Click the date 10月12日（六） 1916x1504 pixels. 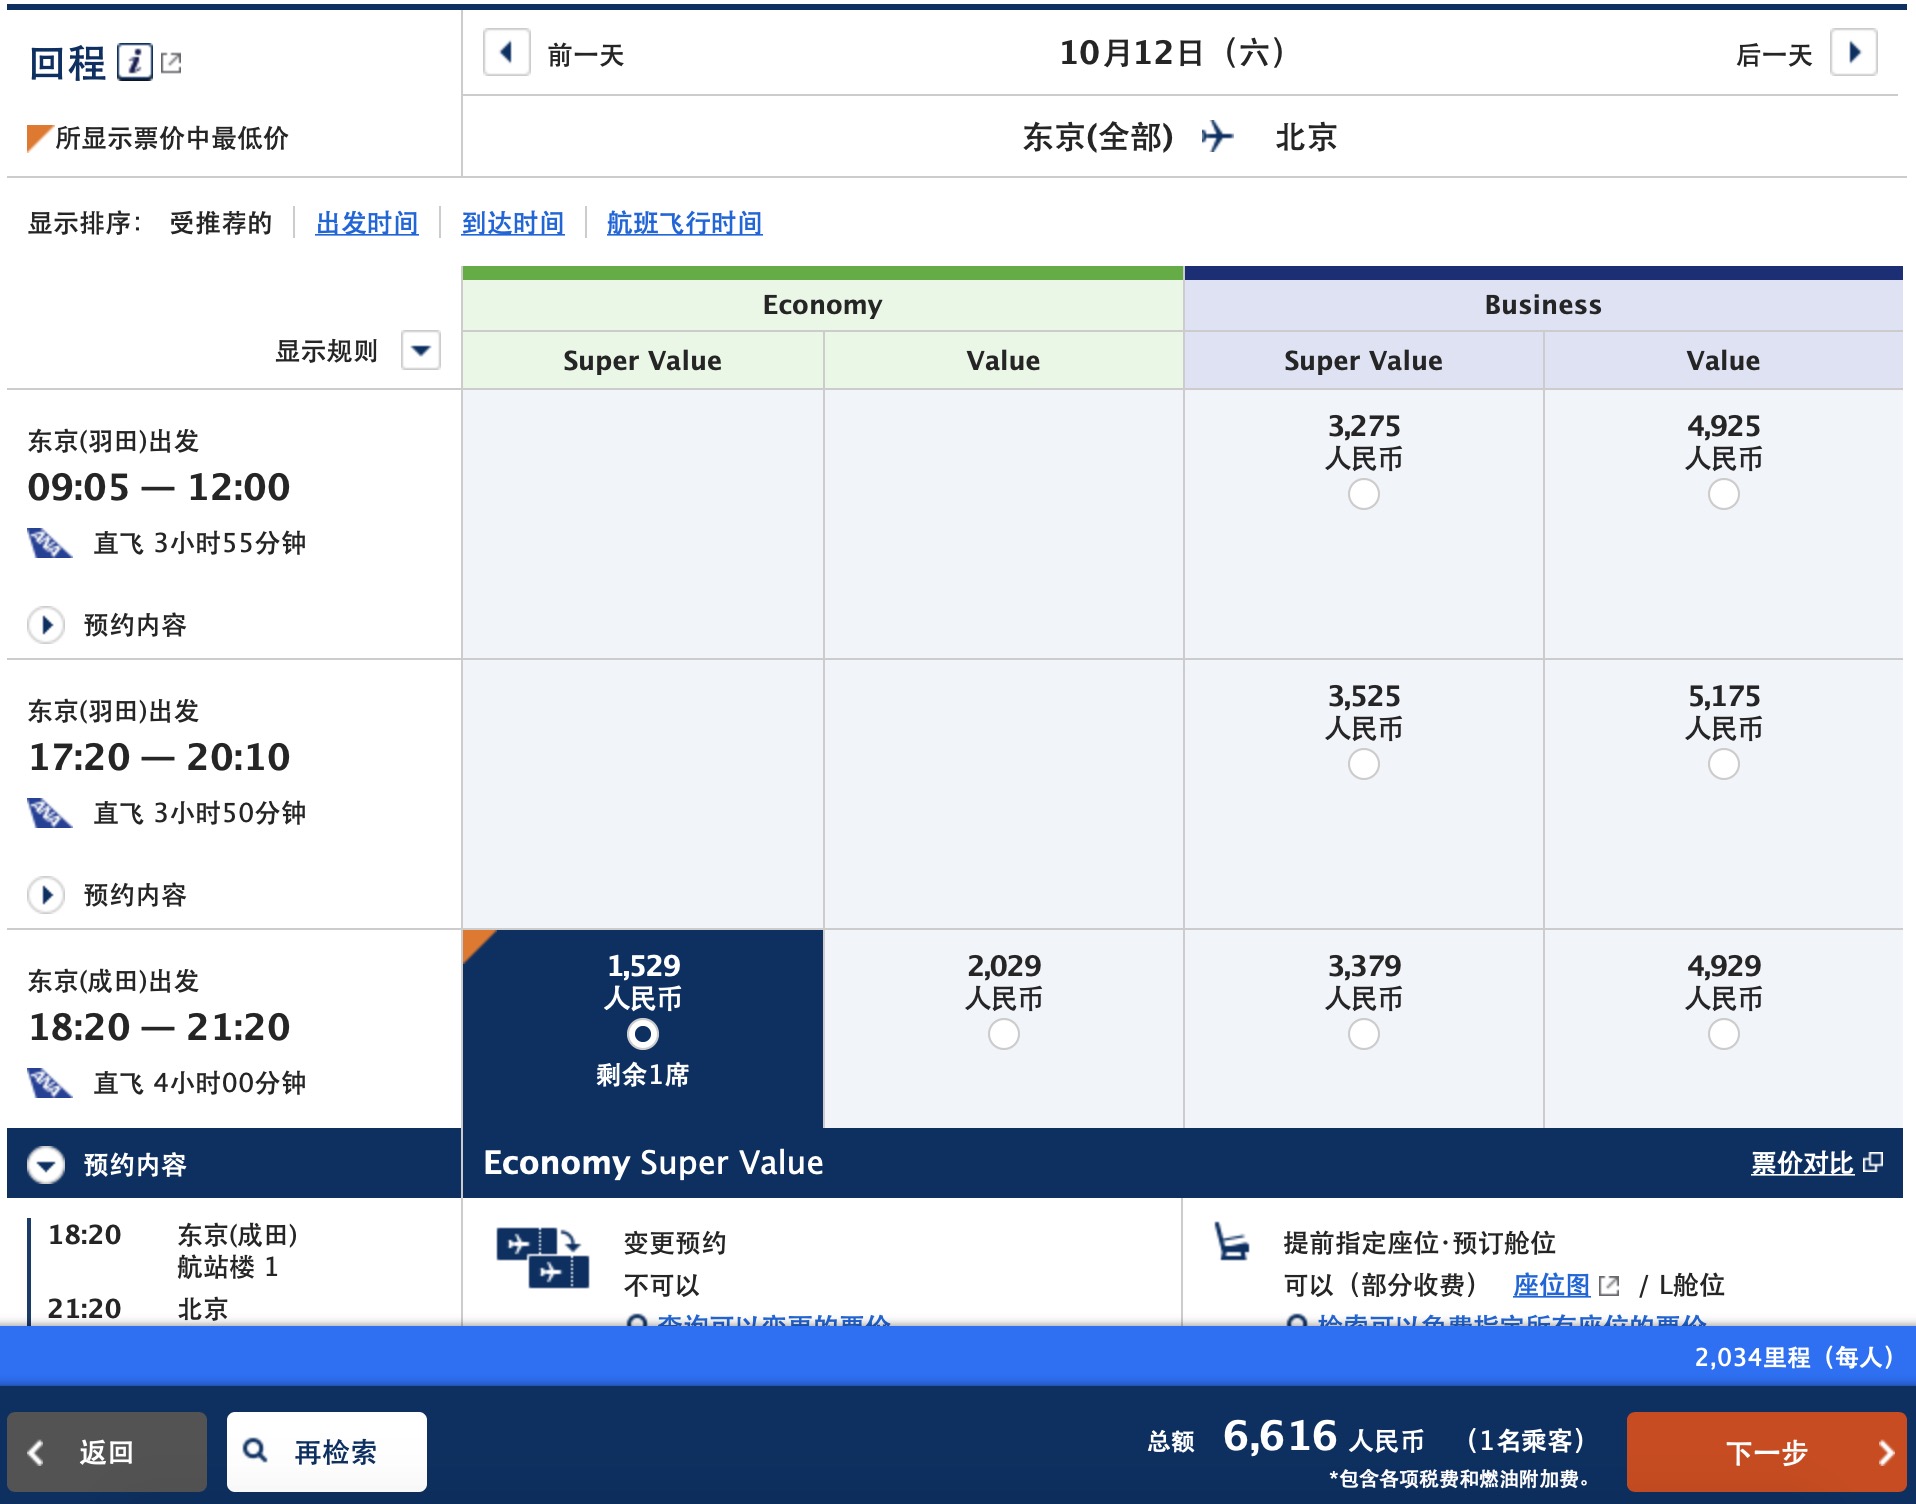1172,52
